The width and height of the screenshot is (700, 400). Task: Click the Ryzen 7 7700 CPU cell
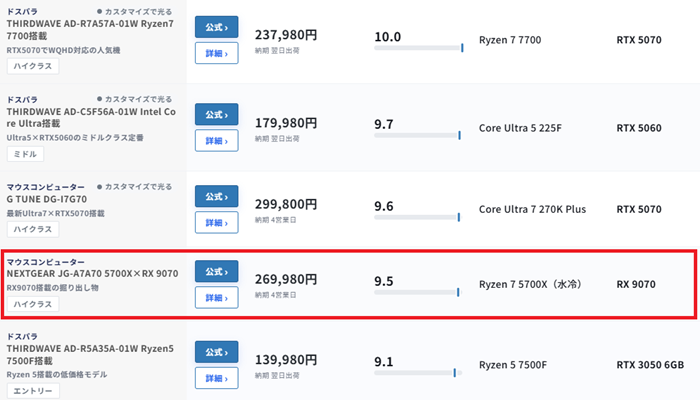(x=510, y=40)
